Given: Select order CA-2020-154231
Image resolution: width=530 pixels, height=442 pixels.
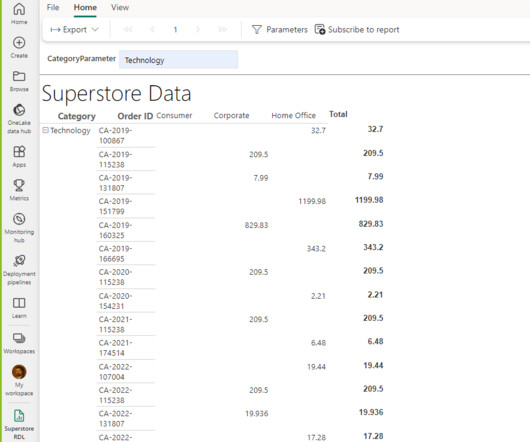Looking at the screenshot, I should 115,301.
